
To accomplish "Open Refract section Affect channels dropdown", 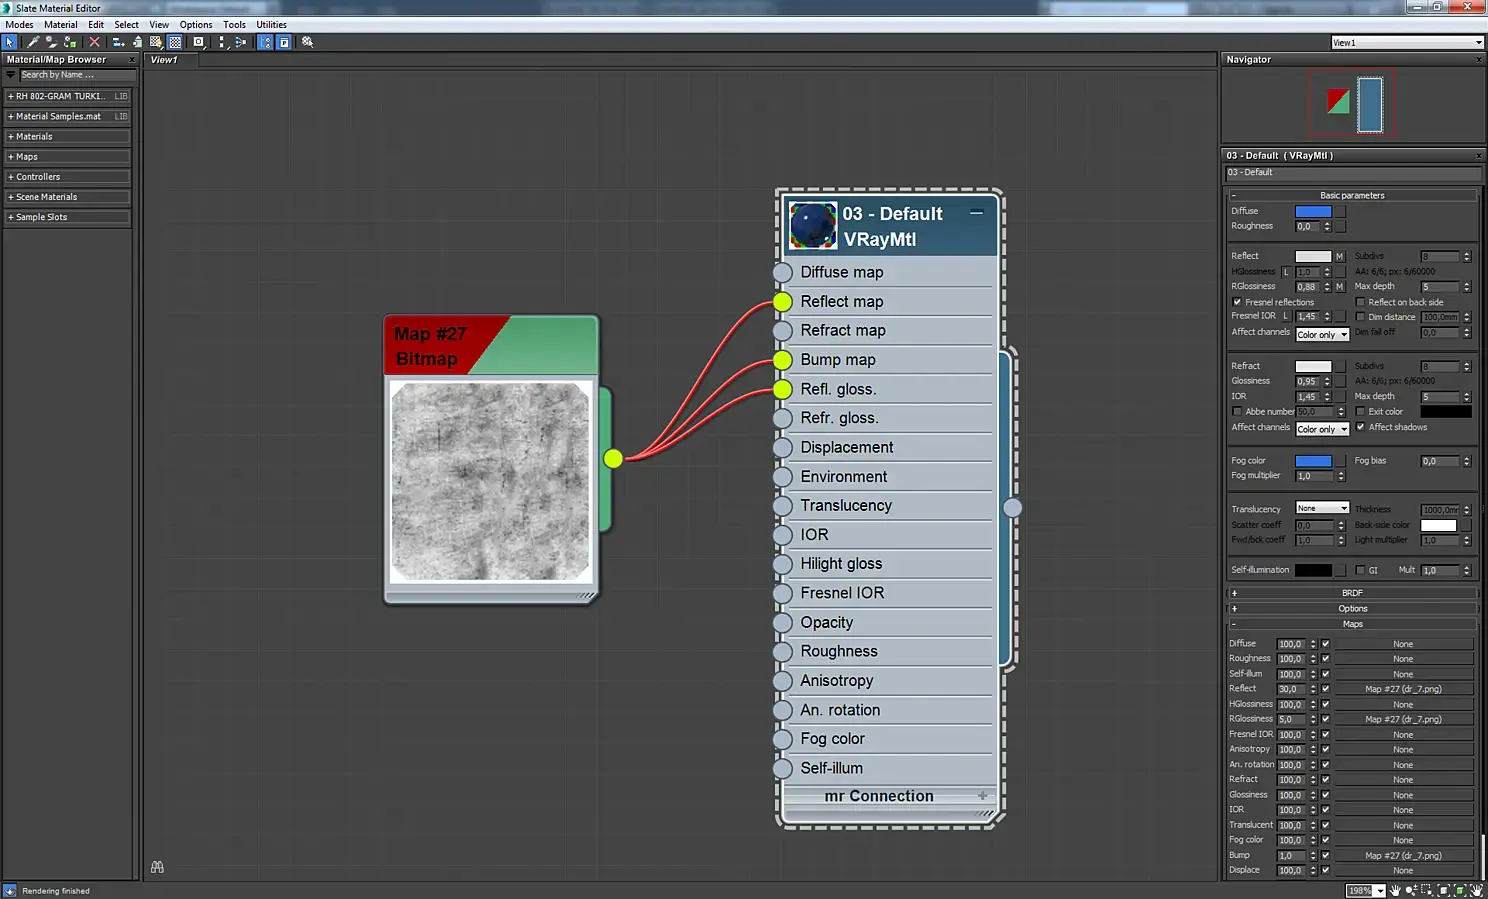I will tap(1322, 429).
